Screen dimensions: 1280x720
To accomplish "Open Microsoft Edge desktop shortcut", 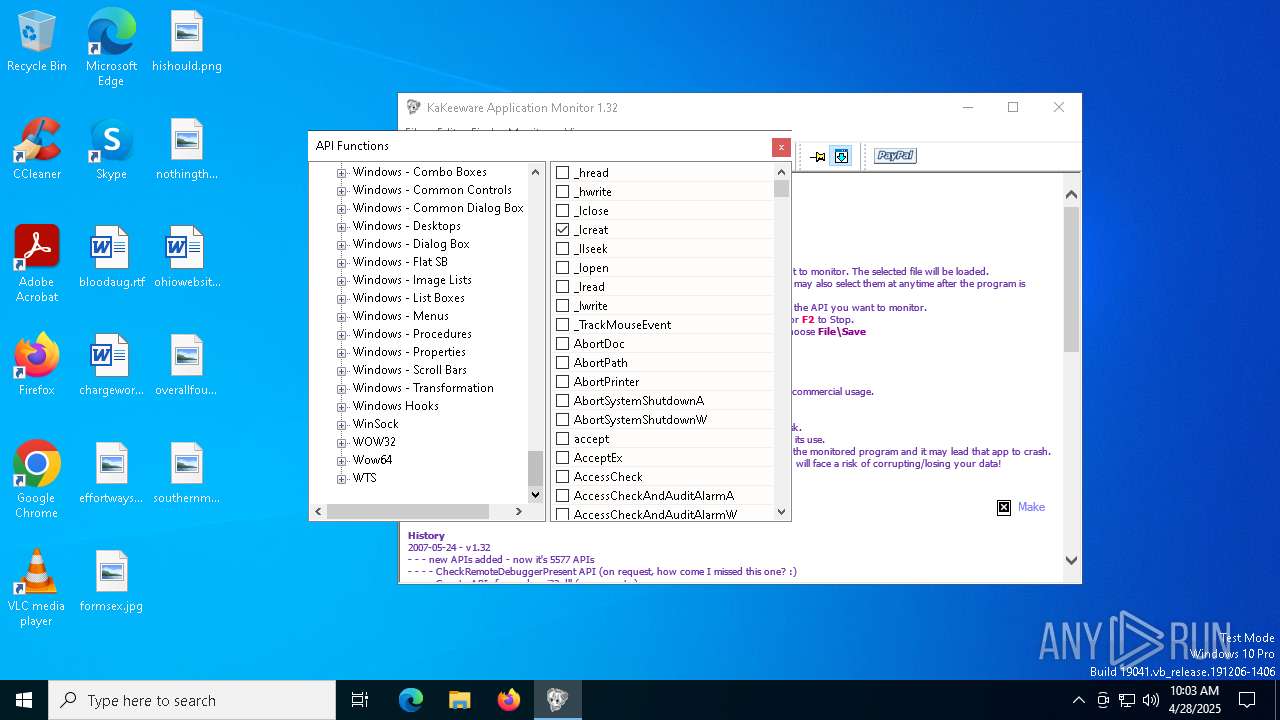I will pos(111,47).
